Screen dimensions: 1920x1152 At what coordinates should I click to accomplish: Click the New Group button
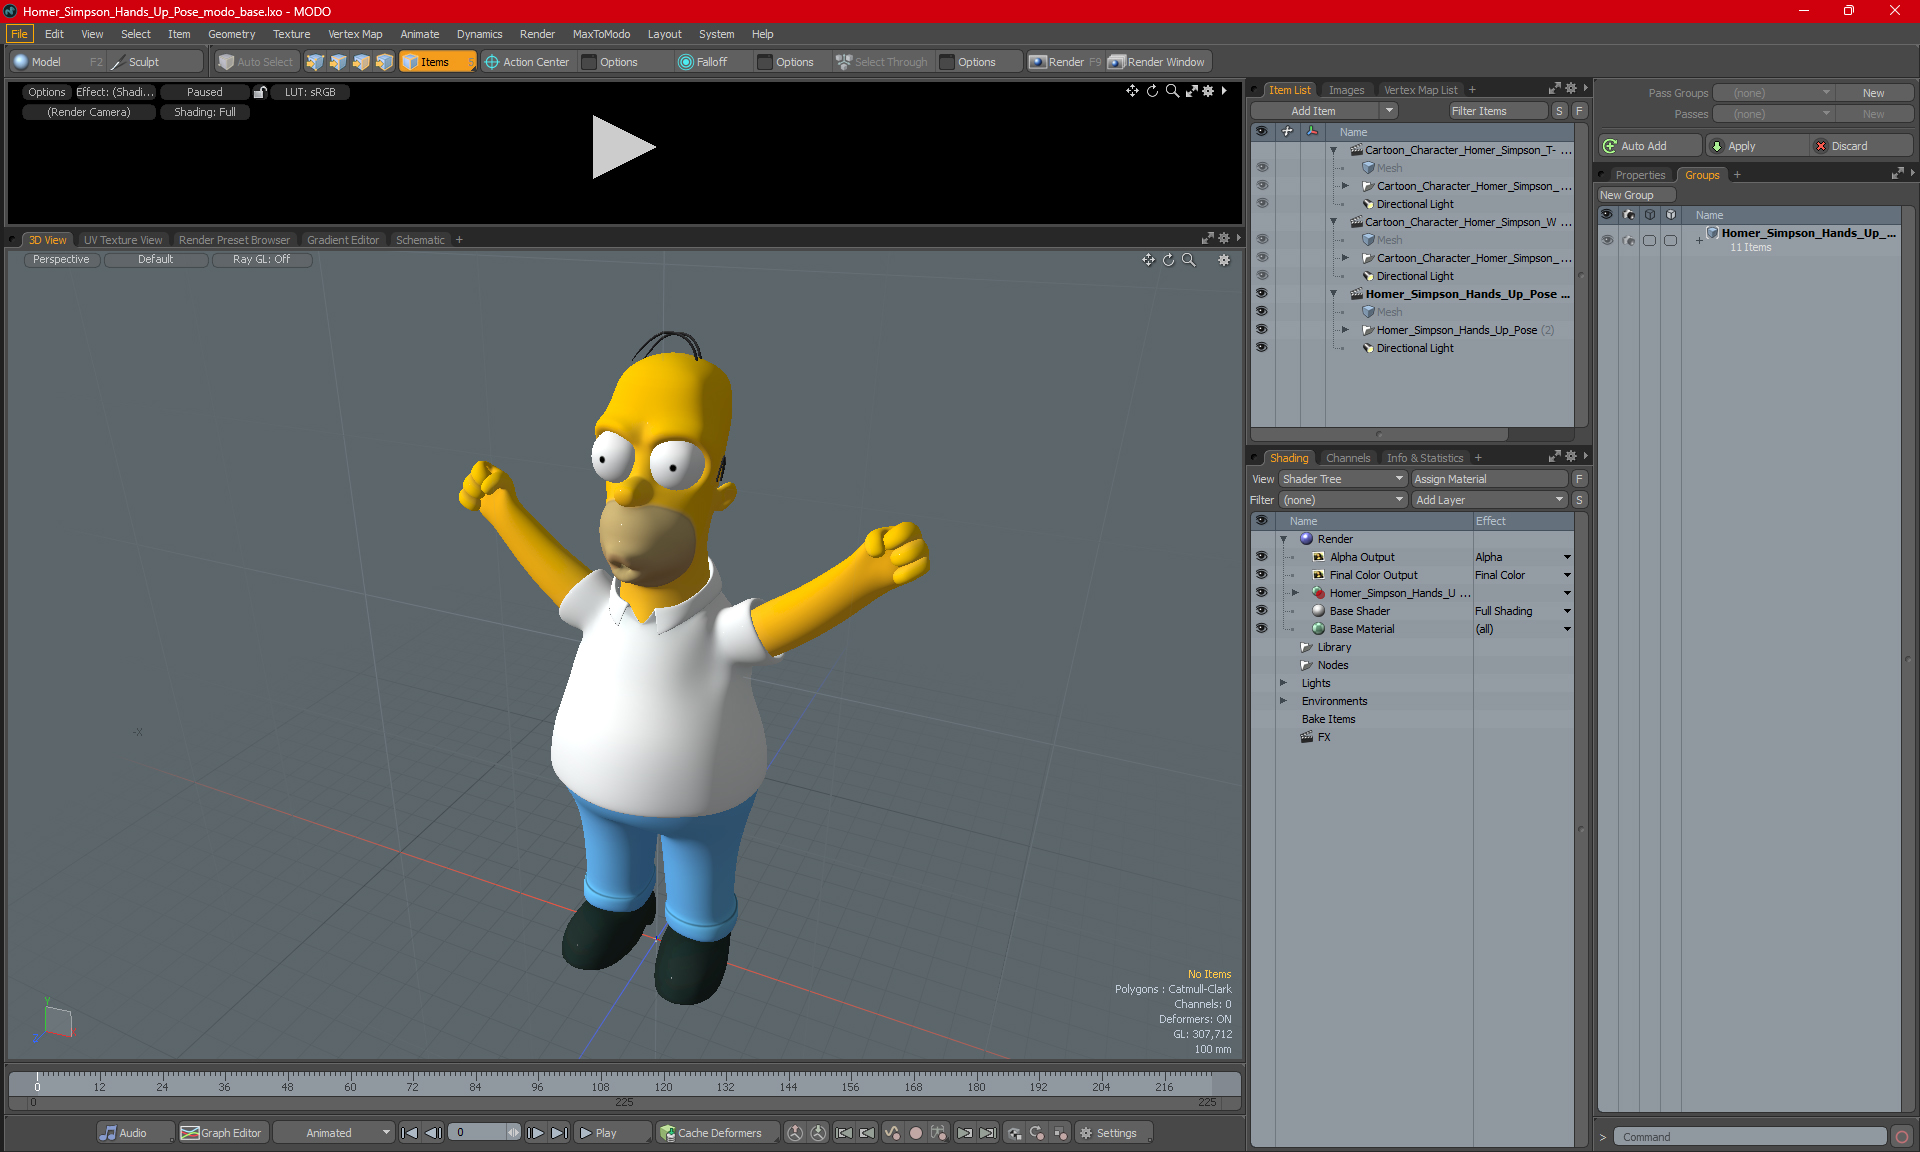click(x=1635, y=195)
